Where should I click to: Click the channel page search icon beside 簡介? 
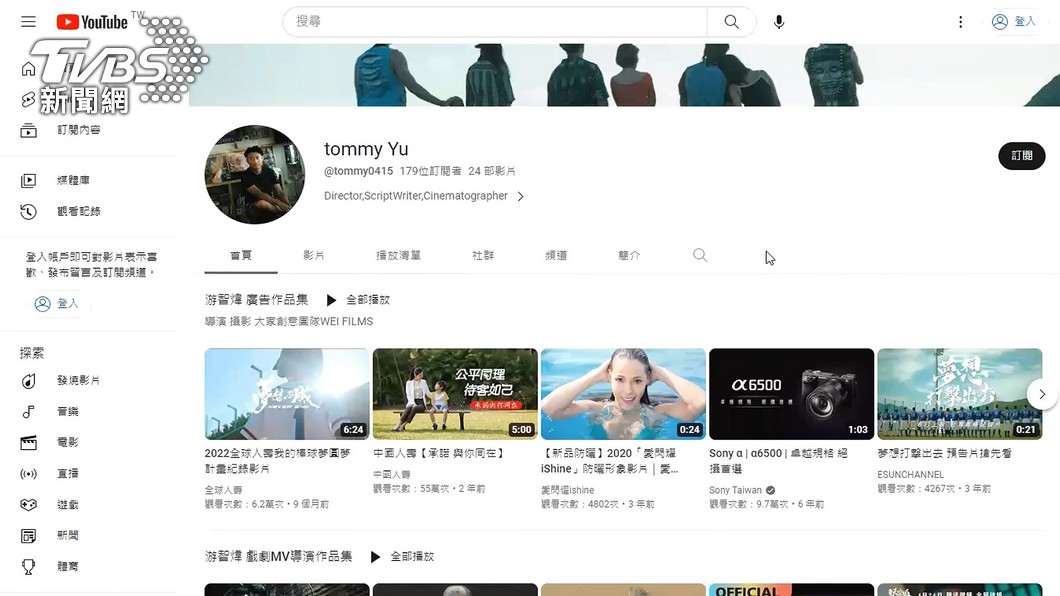tap(700, 255)
